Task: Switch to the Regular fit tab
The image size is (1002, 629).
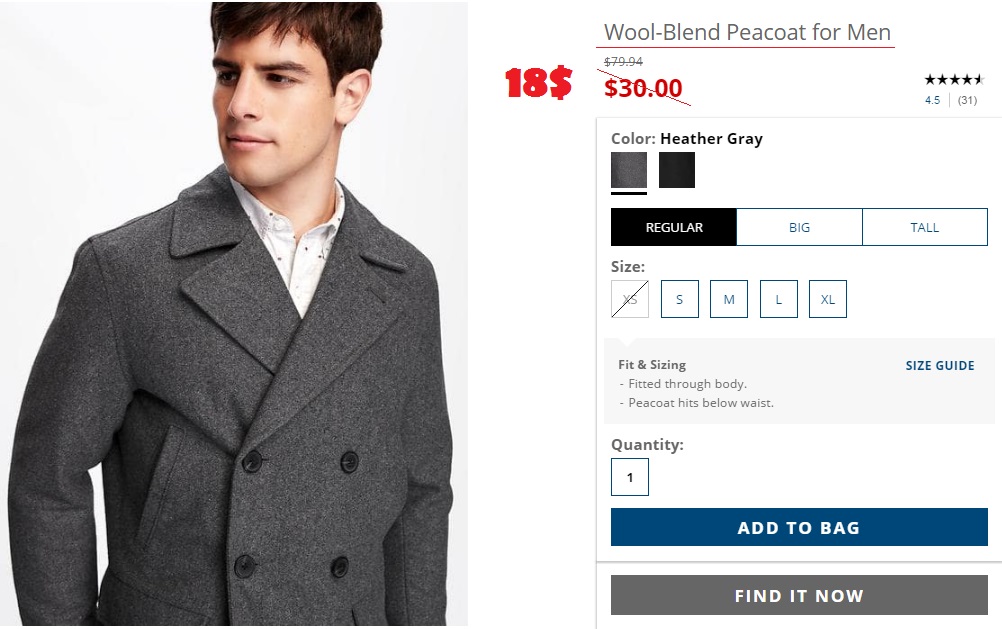Action: coord(674,228)
